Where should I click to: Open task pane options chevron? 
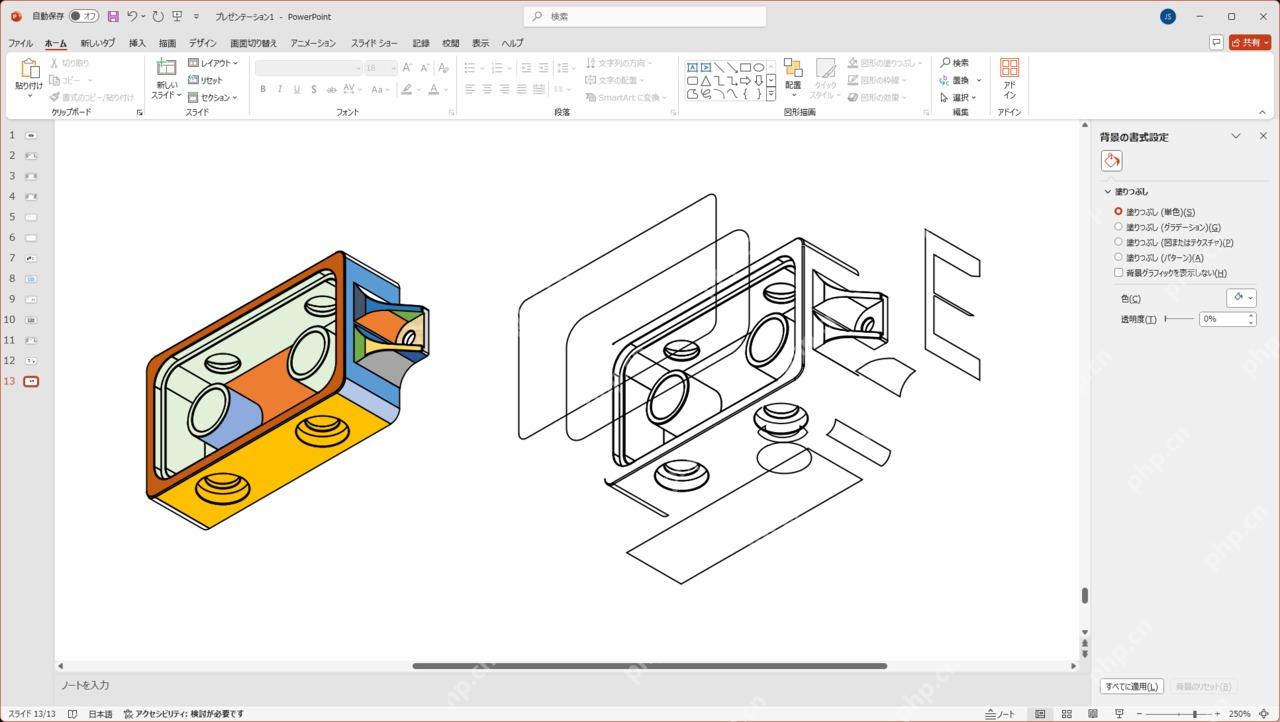click(x=1236, y=136)
